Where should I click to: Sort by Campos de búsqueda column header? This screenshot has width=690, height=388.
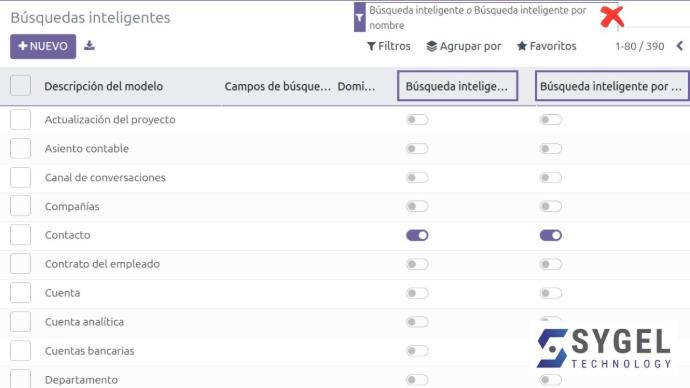pyautogui.click(x=277, y=86)
